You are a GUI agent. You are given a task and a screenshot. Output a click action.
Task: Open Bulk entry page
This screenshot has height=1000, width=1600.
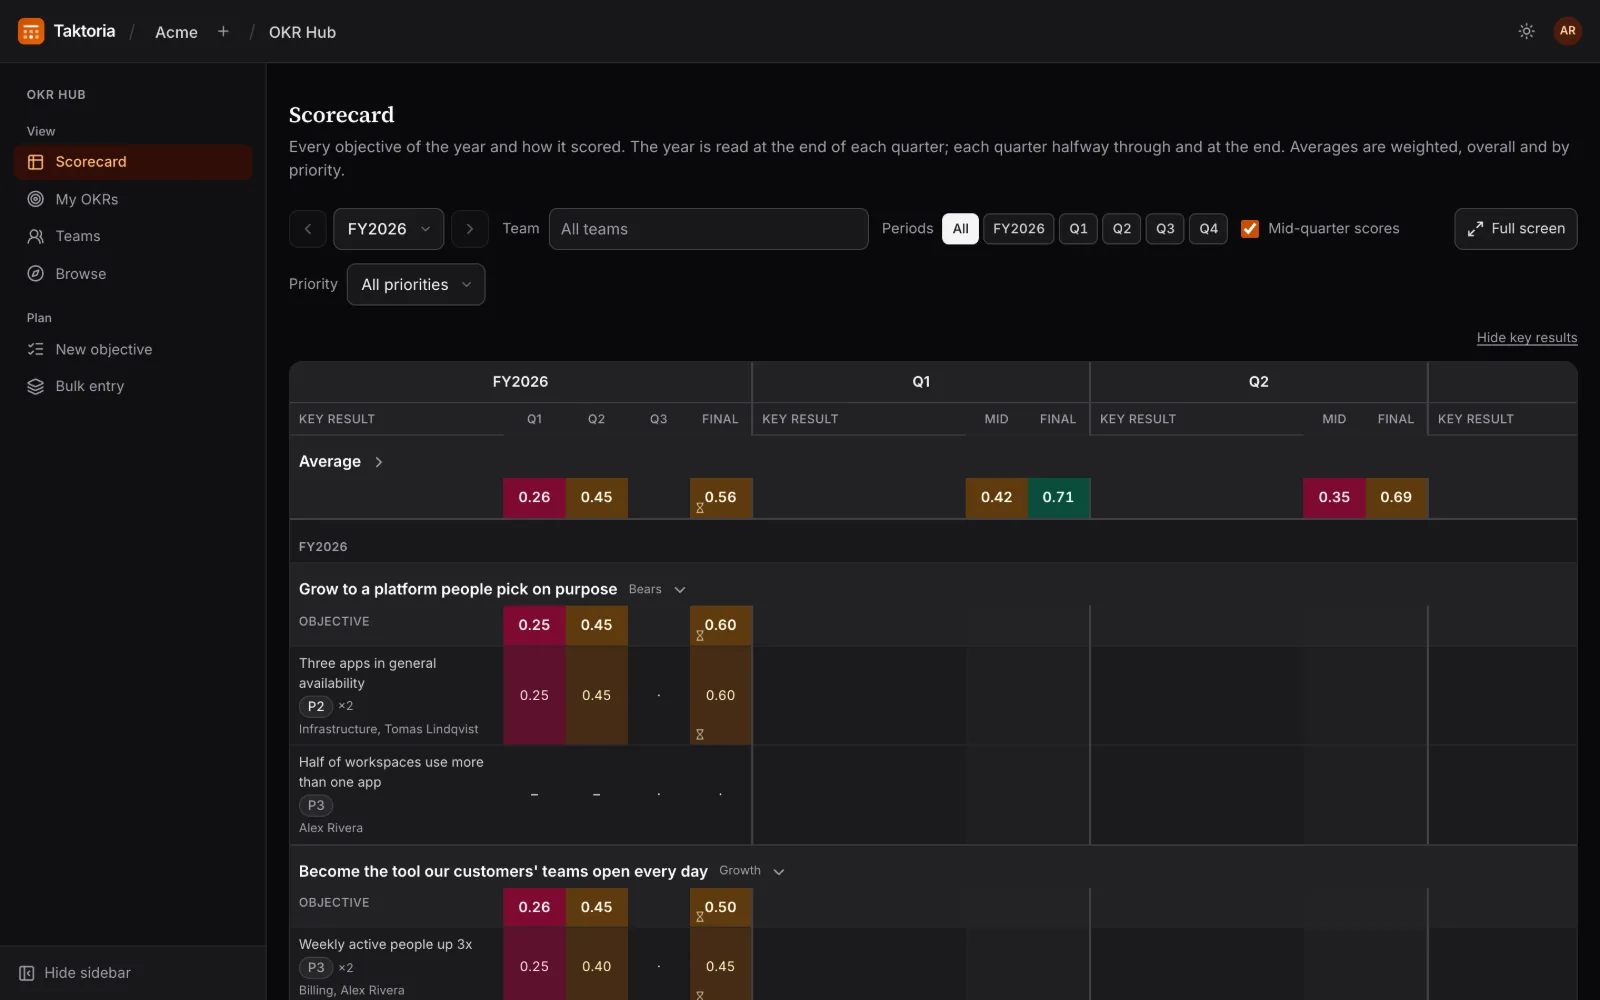click(133, 386)
